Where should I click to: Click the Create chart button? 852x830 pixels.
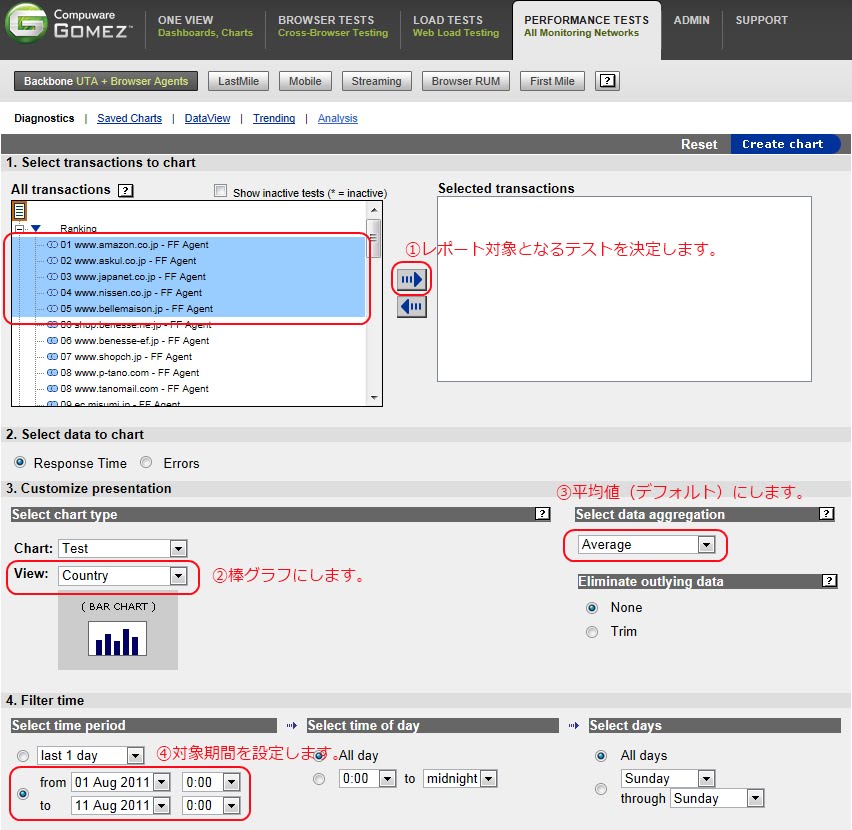point(783,144)
